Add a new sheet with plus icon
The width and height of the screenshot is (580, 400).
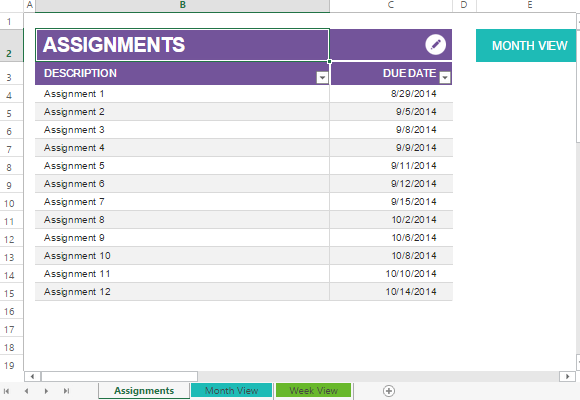[389, 391]
